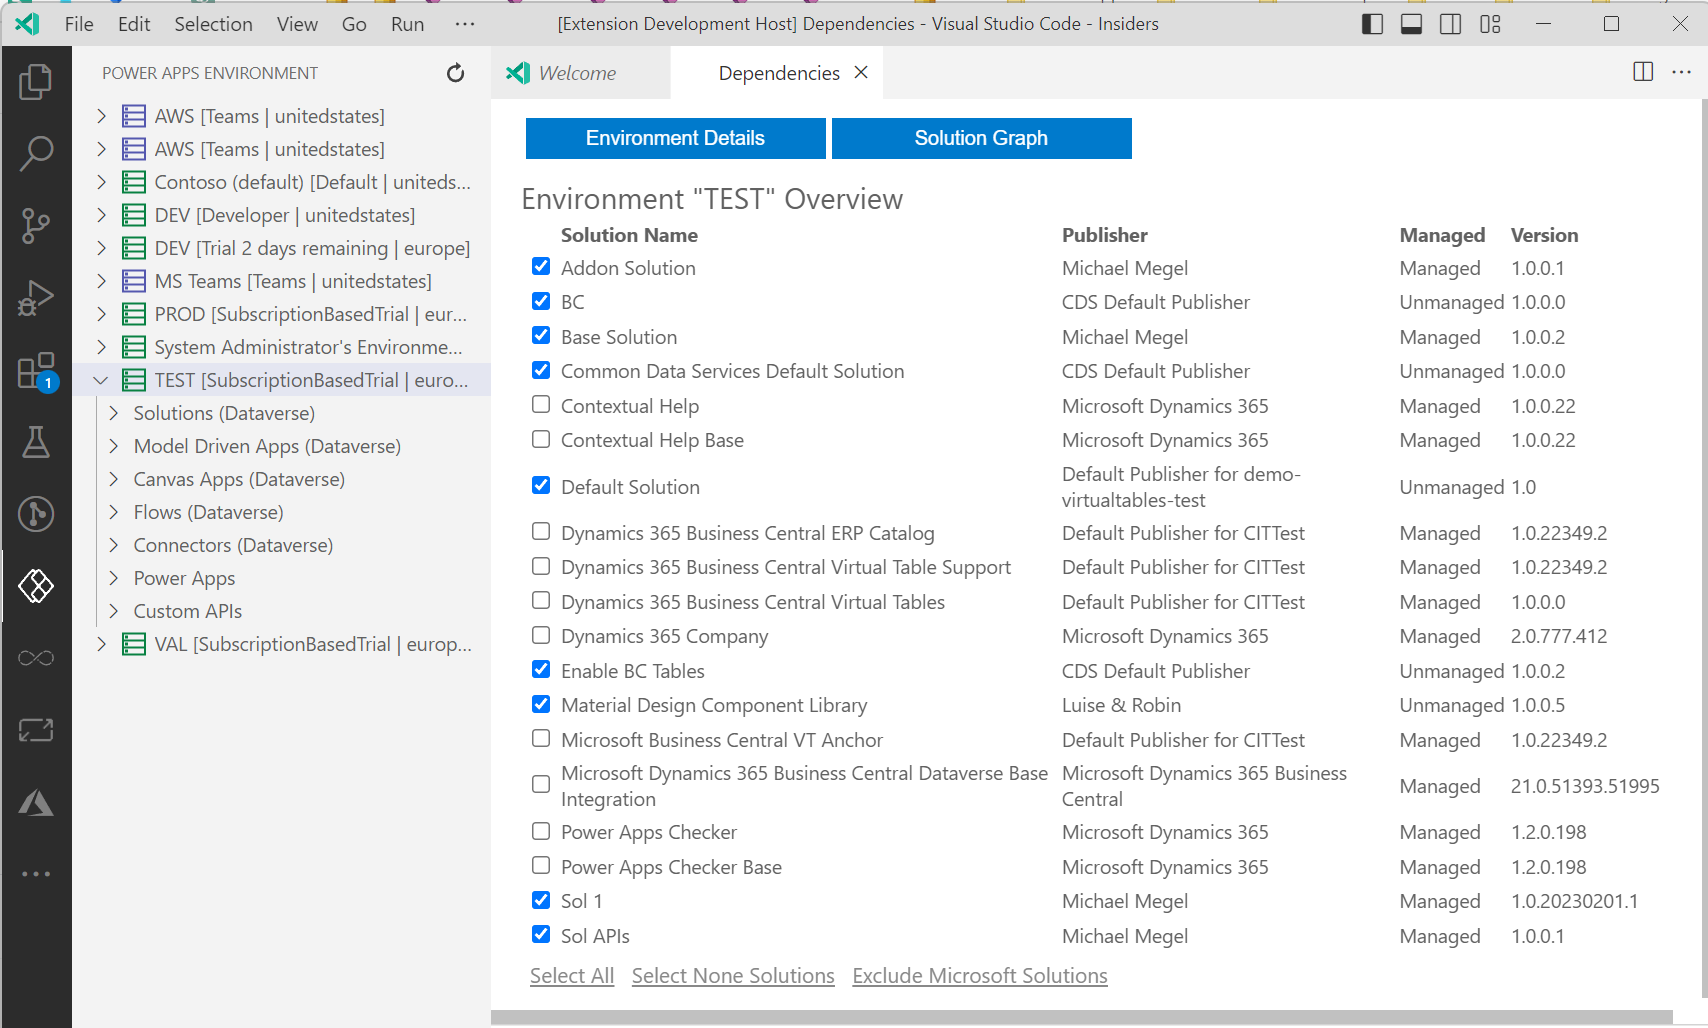This screenshot has width=1708, height=1028.
Task: Check the Contextual Help Base checkbox
Action: [x=541, y=439]
